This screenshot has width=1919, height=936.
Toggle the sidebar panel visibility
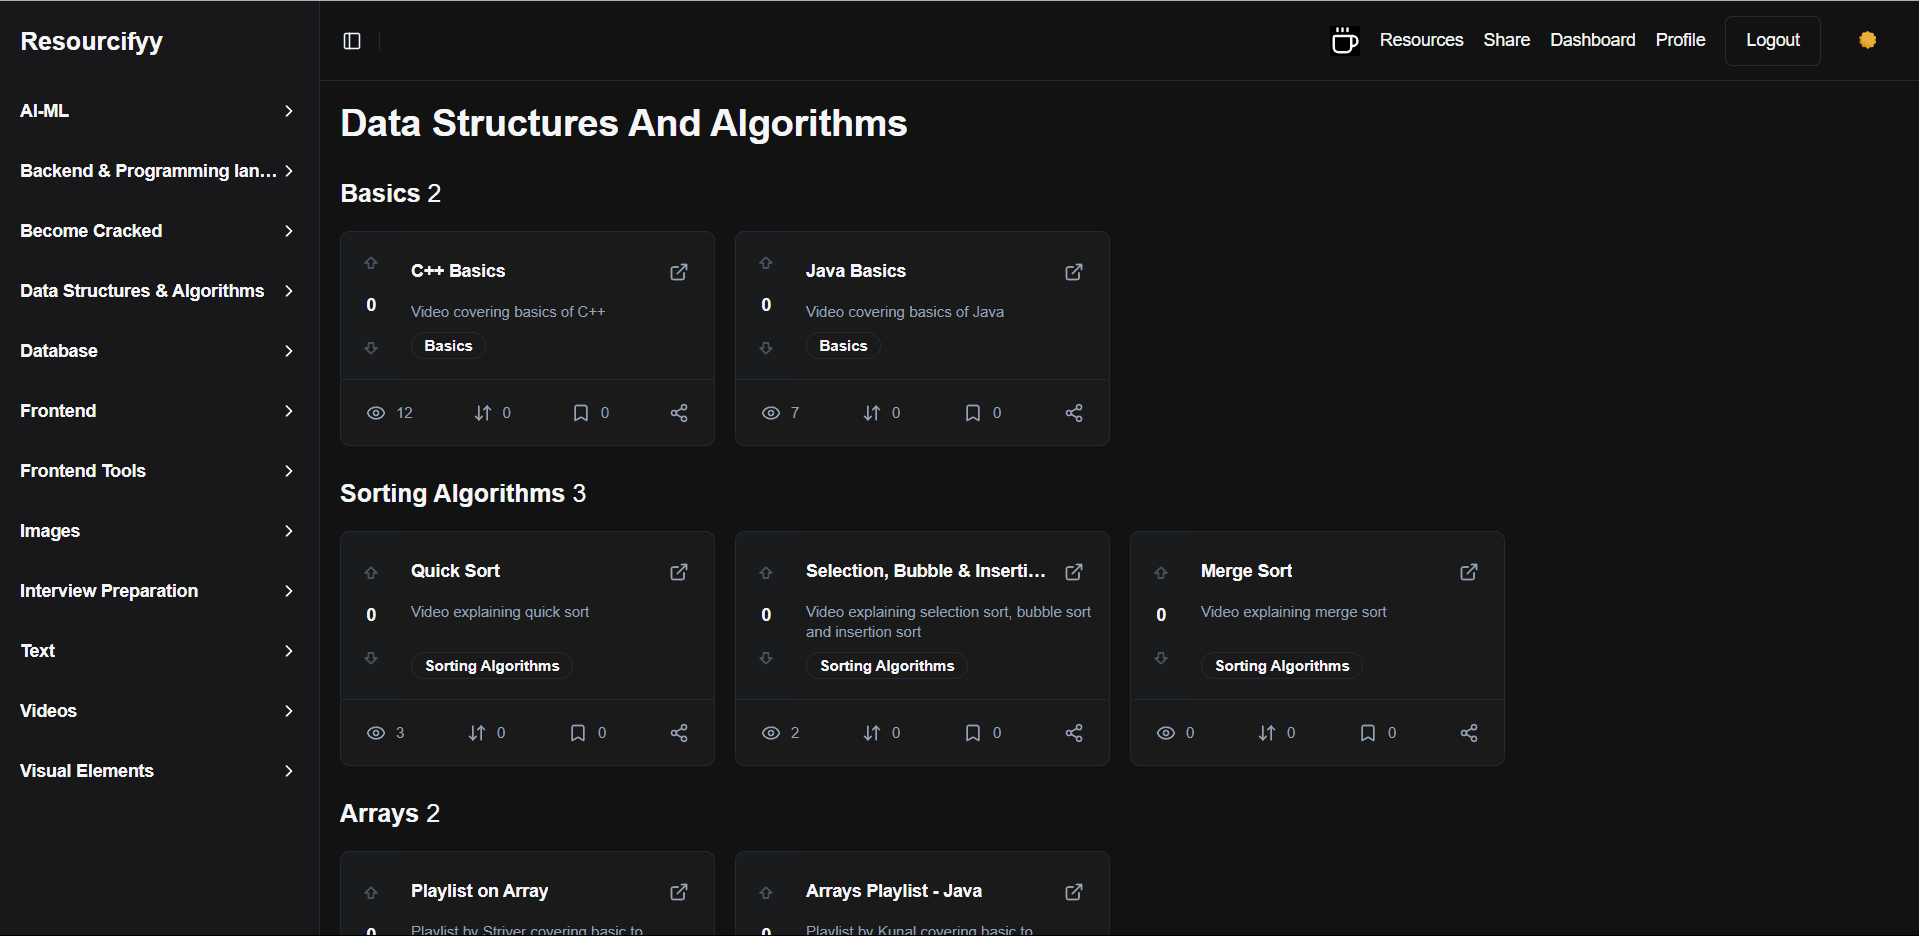352,41
